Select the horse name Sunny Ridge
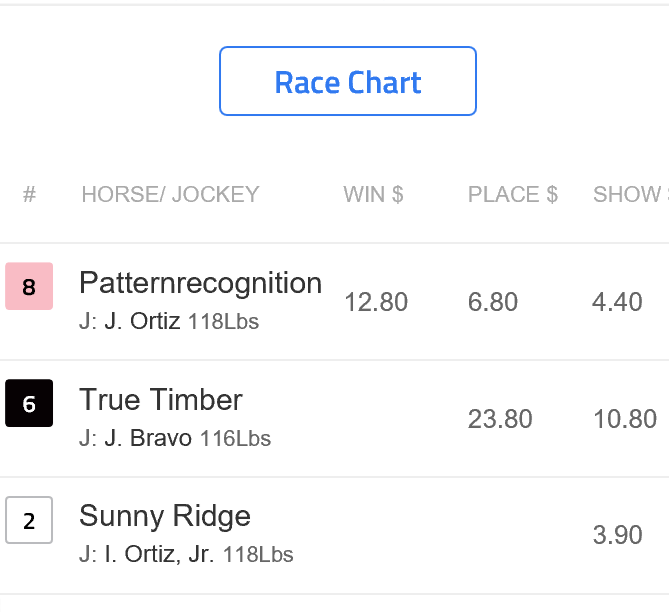Image resolution: width=669 pixels, height=612 pixels. pyautogui.click(x=164, y=516)
